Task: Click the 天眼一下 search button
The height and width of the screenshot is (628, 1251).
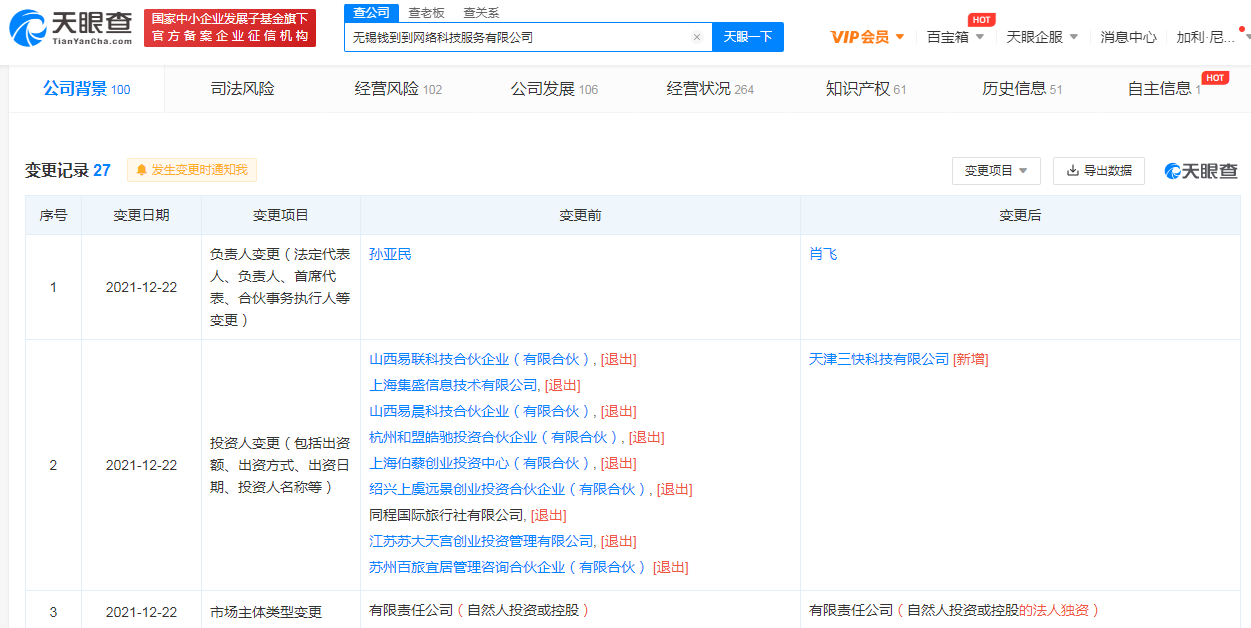Action: click(x=748, y=37)
